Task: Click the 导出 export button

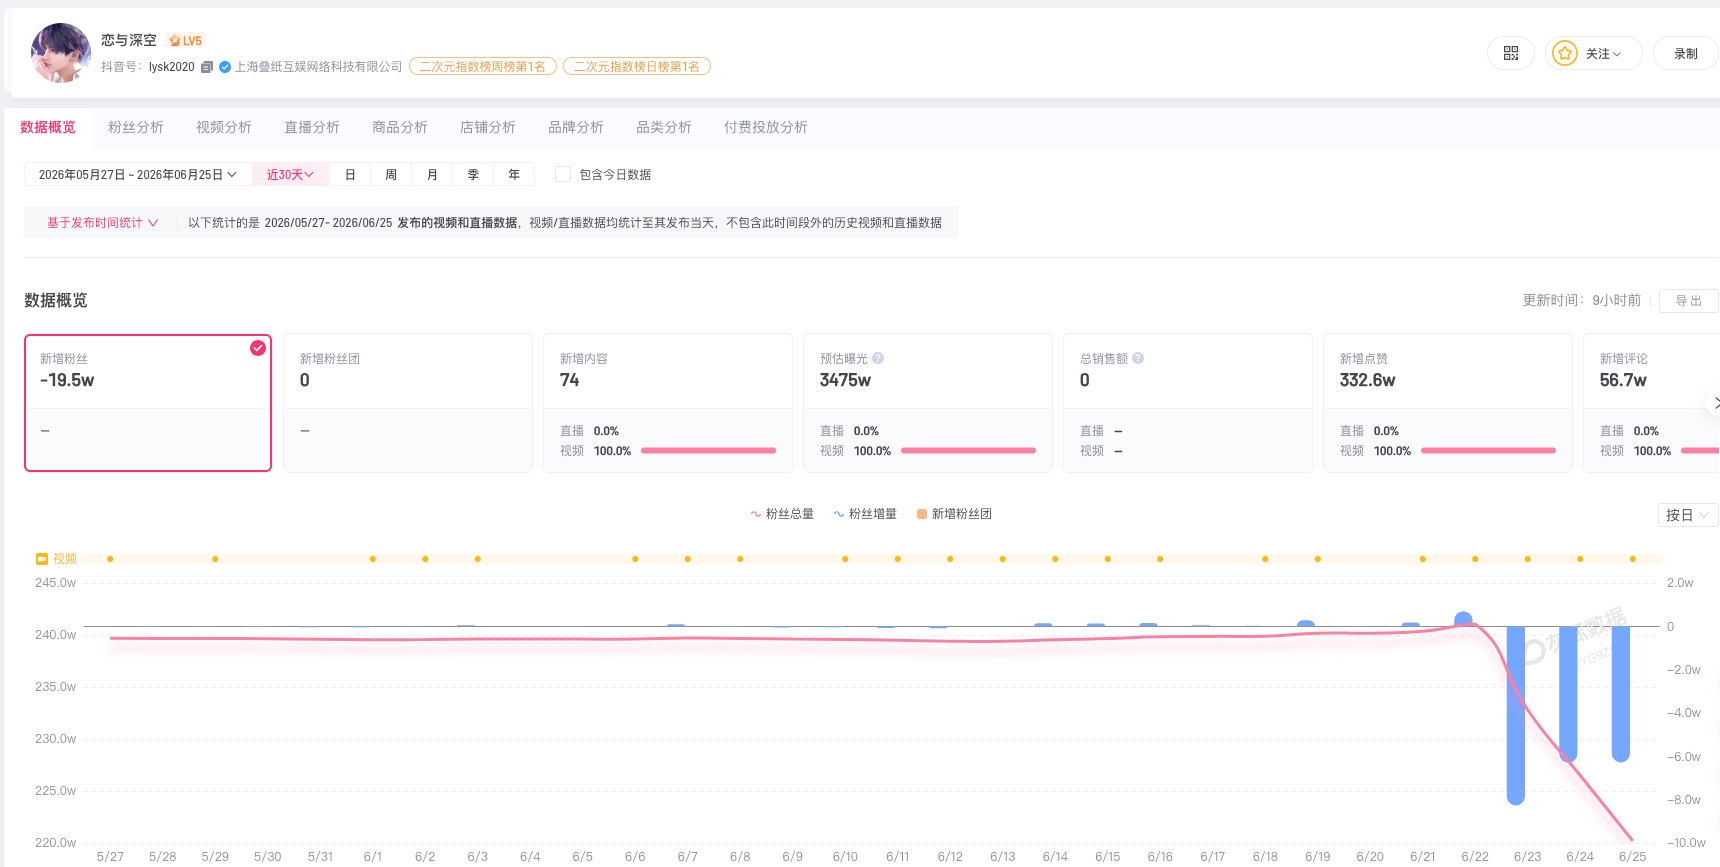Action: pyautogui.click(x=1689, y=301)
